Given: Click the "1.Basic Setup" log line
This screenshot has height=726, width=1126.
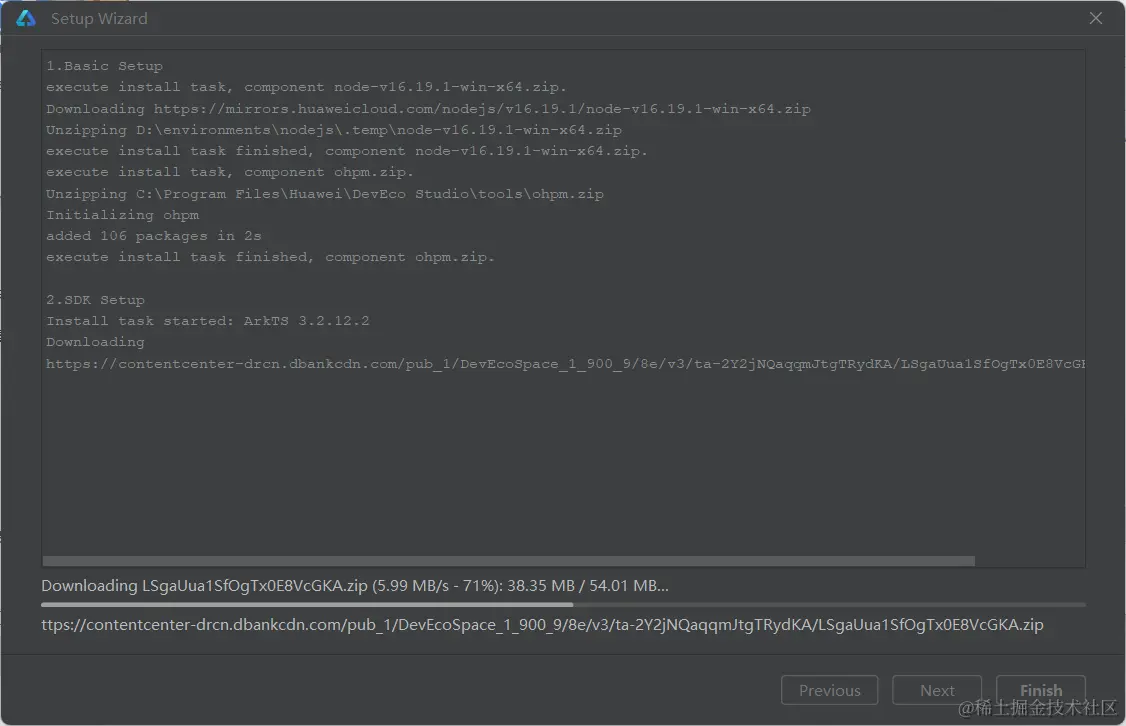Looking at the screenshot, I should tap(104, 66).
